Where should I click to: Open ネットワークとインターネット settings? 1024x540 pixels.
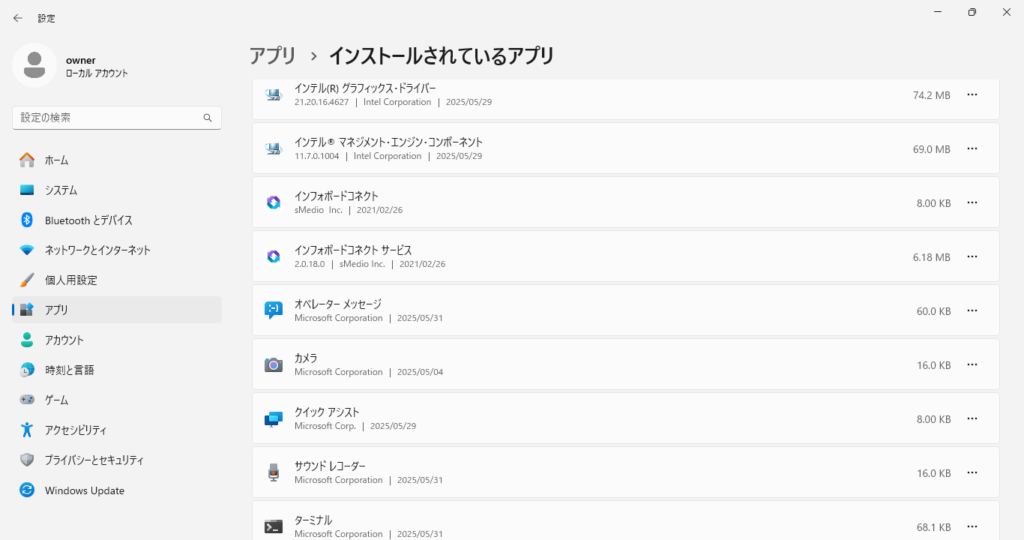pyautogui.click(x=117, y=250)
